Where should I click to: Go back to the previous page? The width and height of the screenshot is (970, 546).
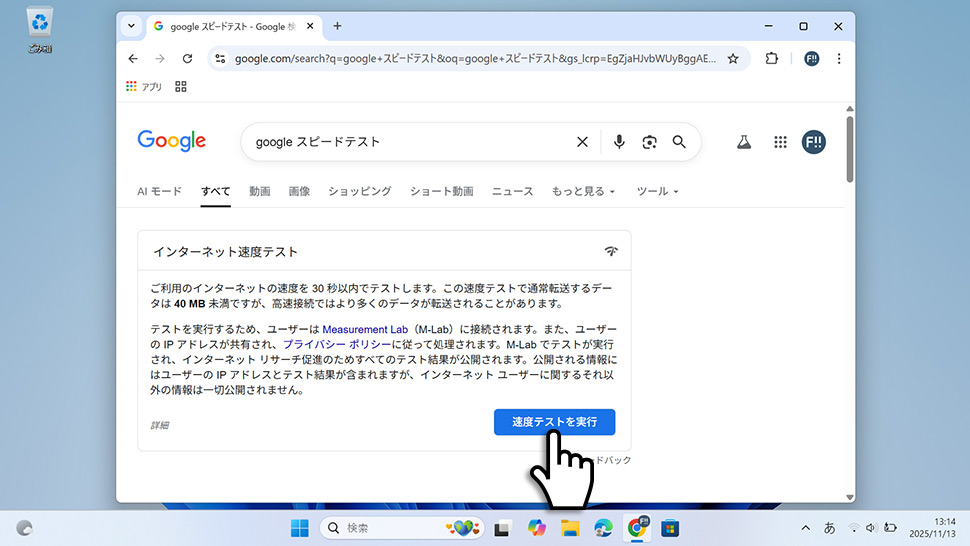point(133,59)
